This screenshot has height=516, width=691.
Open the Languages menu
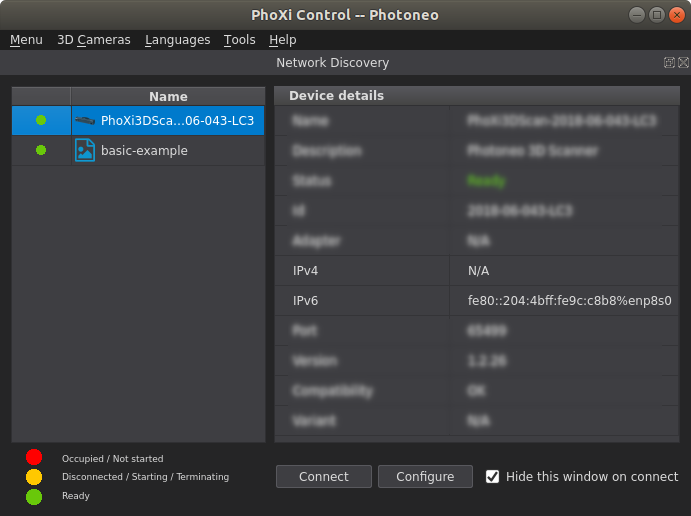click(x=178, y=40)
